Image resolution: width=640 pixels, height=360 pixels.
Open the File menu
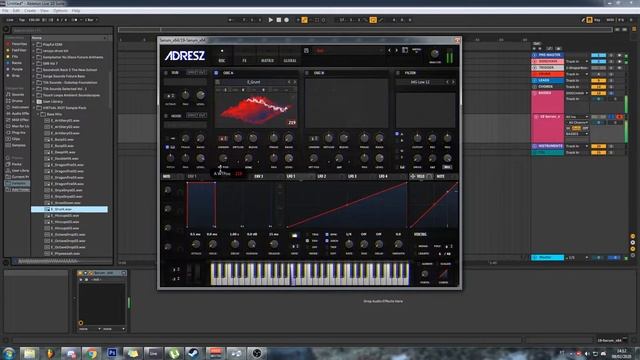[5, 11]
